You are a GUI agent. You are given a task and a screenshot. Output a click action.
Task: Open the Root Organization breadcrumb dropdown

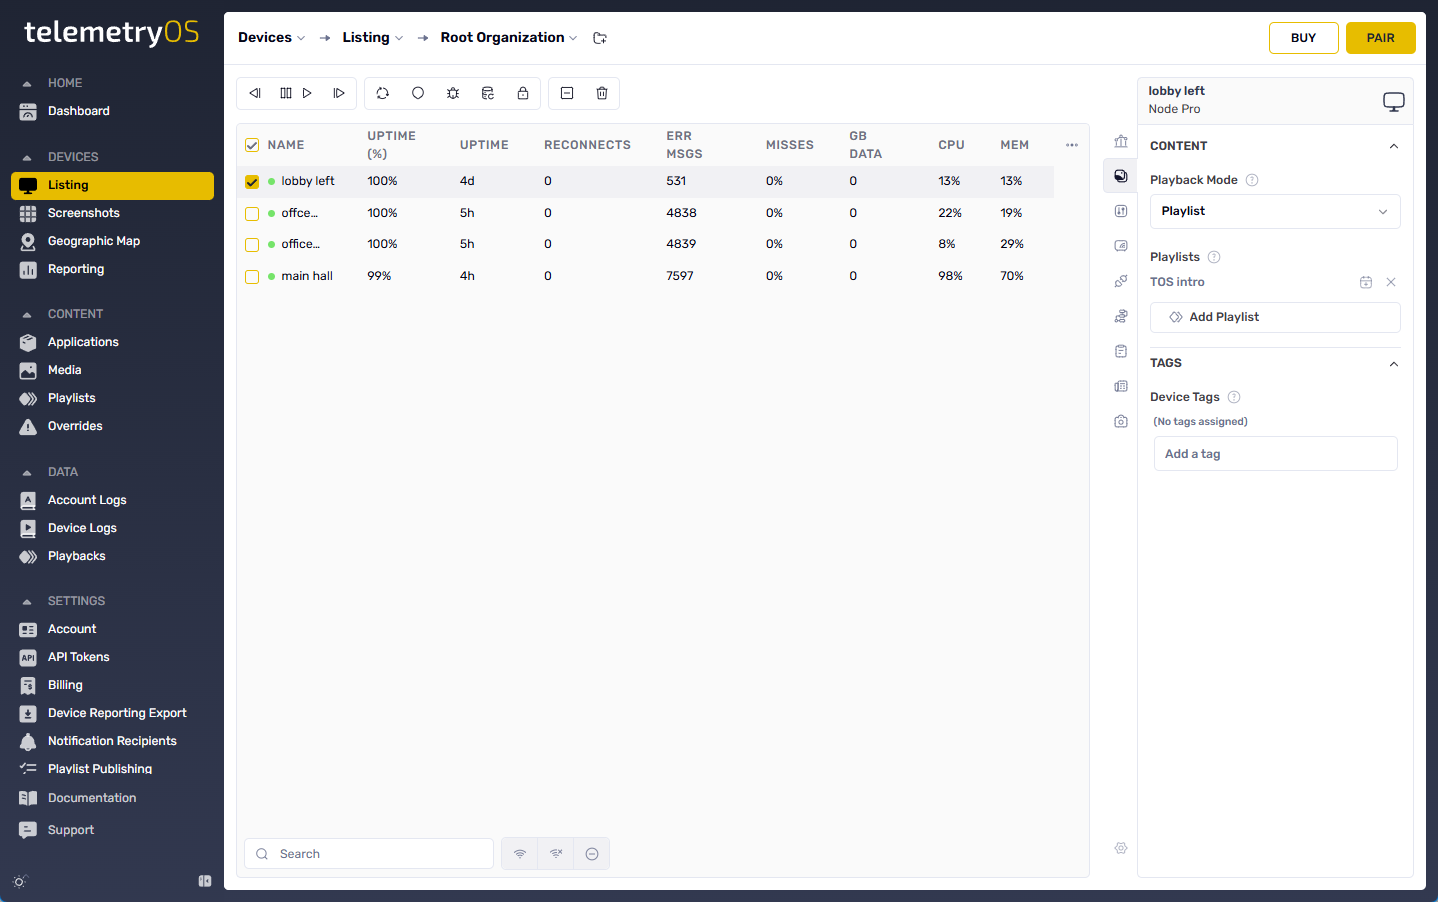pyautogui.click(x=509, y=38)
